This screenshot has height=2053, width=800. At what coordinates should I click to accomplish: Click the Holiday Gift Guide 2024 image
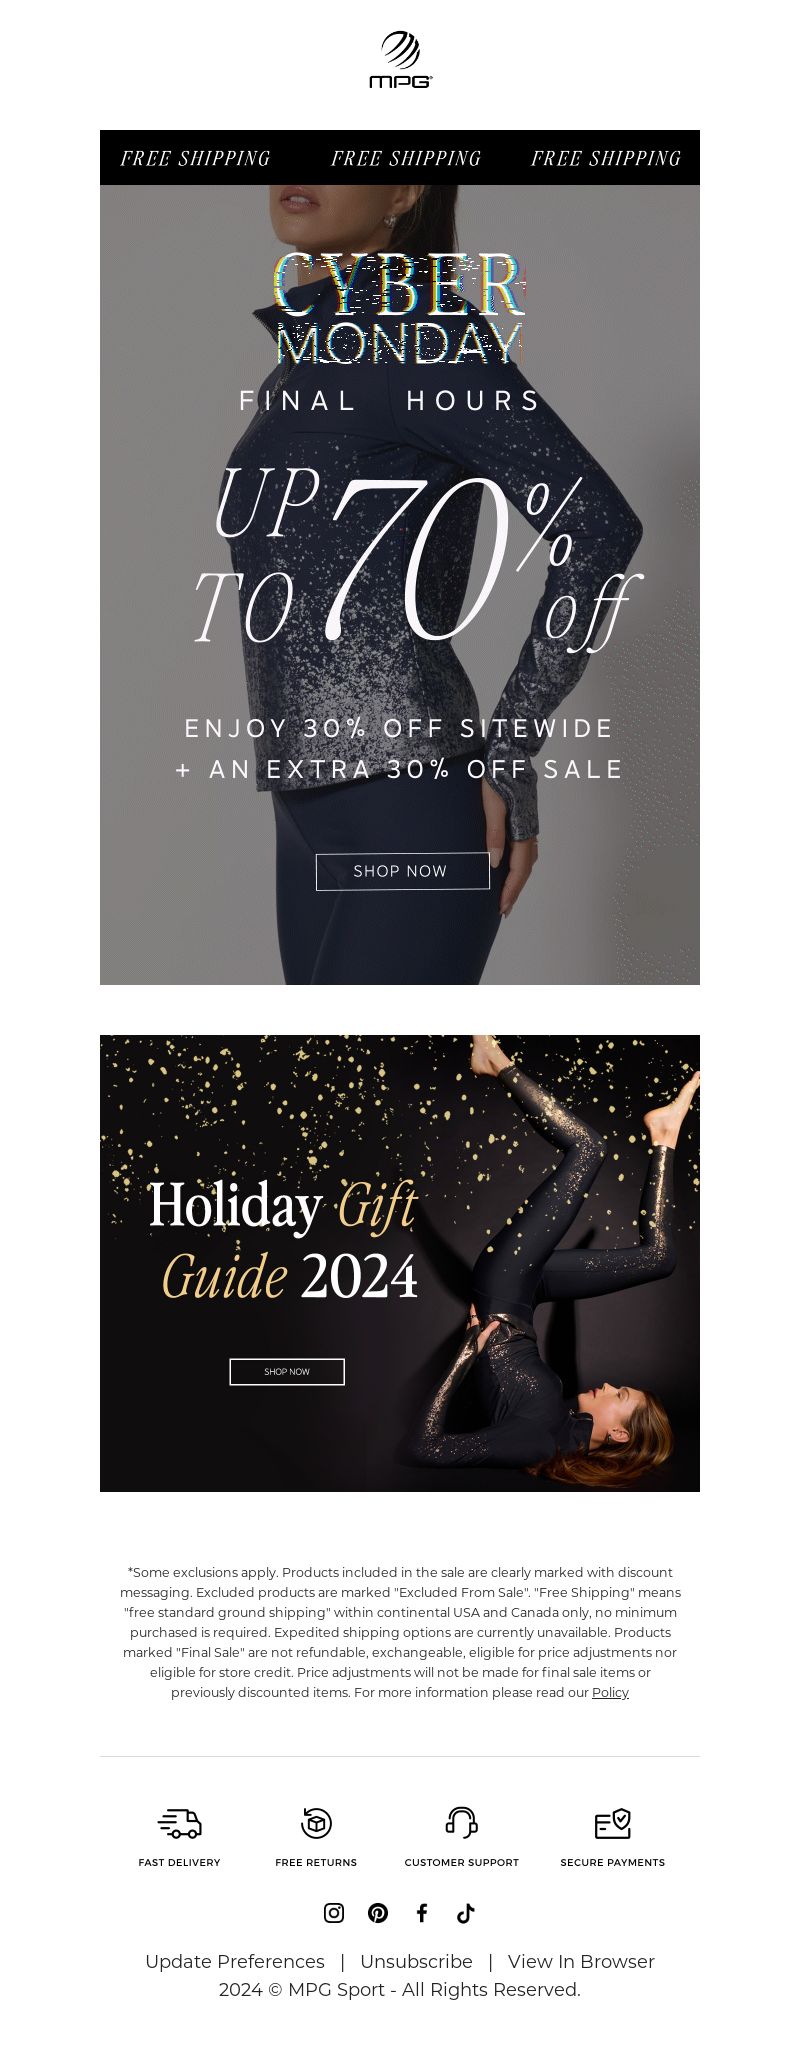coord(400,1263)
